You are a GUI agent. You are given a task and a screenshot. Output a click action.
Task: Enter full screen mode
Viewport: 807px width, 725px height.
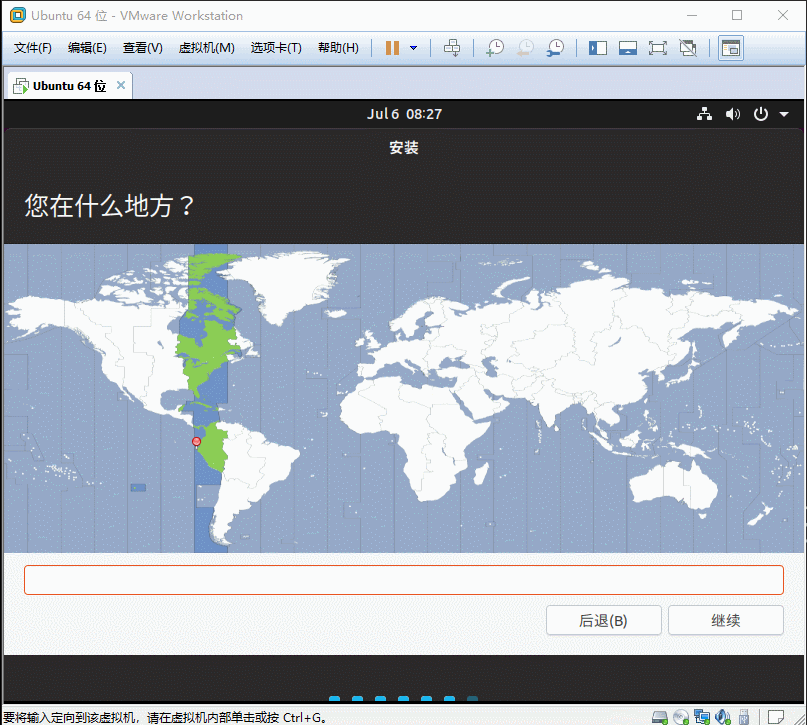pos(657,48)
